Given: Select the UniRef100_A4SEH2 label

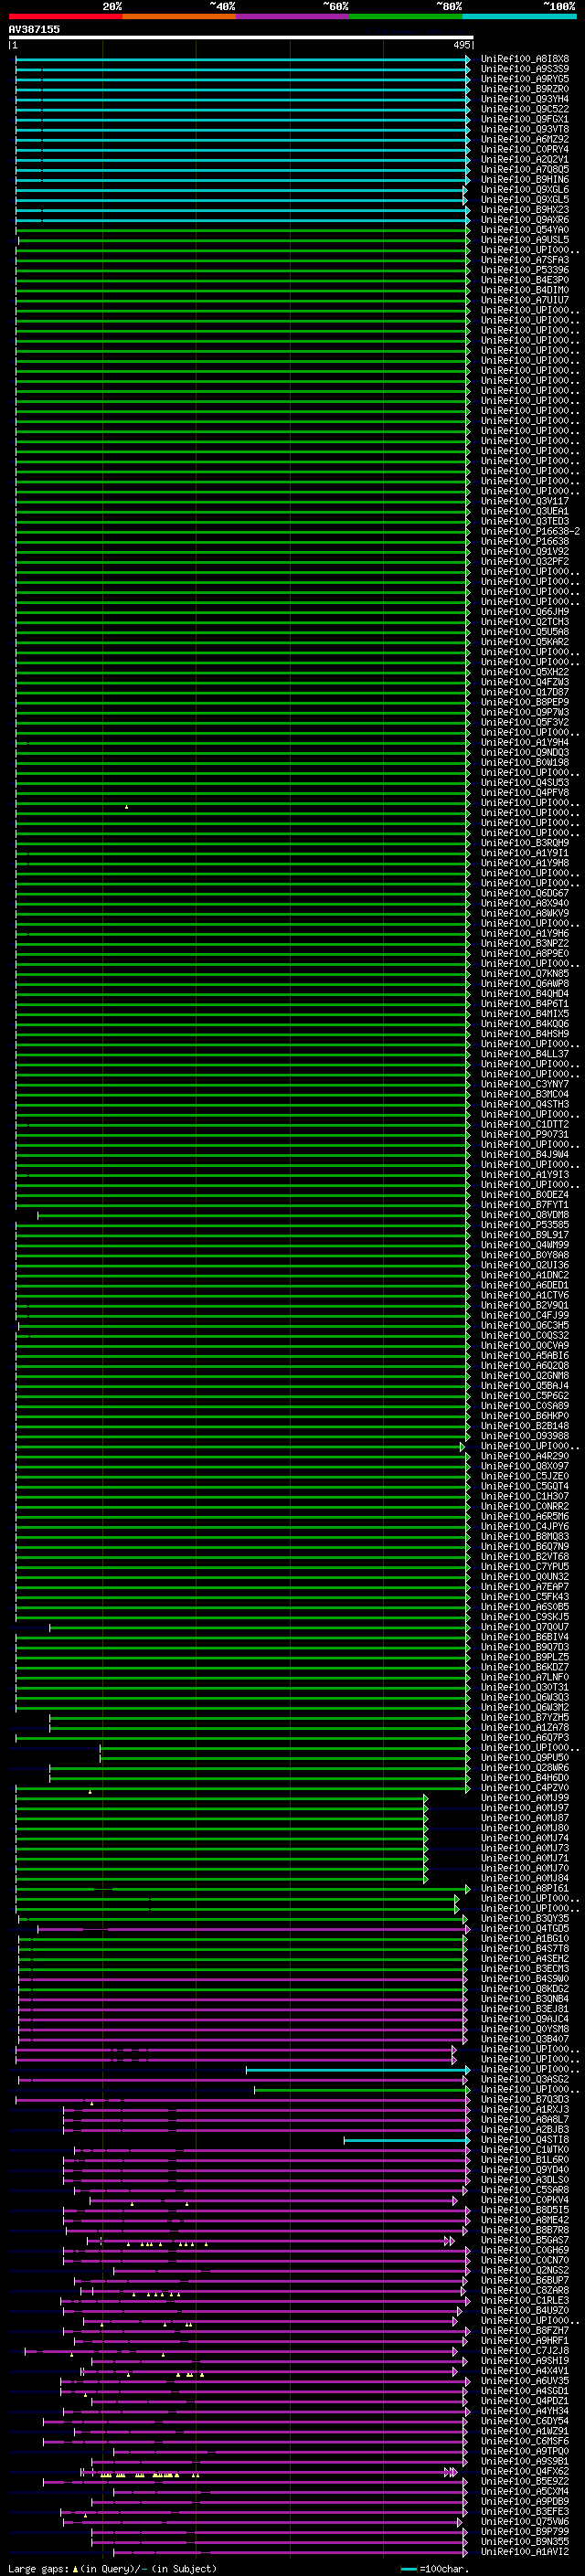Looking at the screenshot, I should (x=525, y=1958).
